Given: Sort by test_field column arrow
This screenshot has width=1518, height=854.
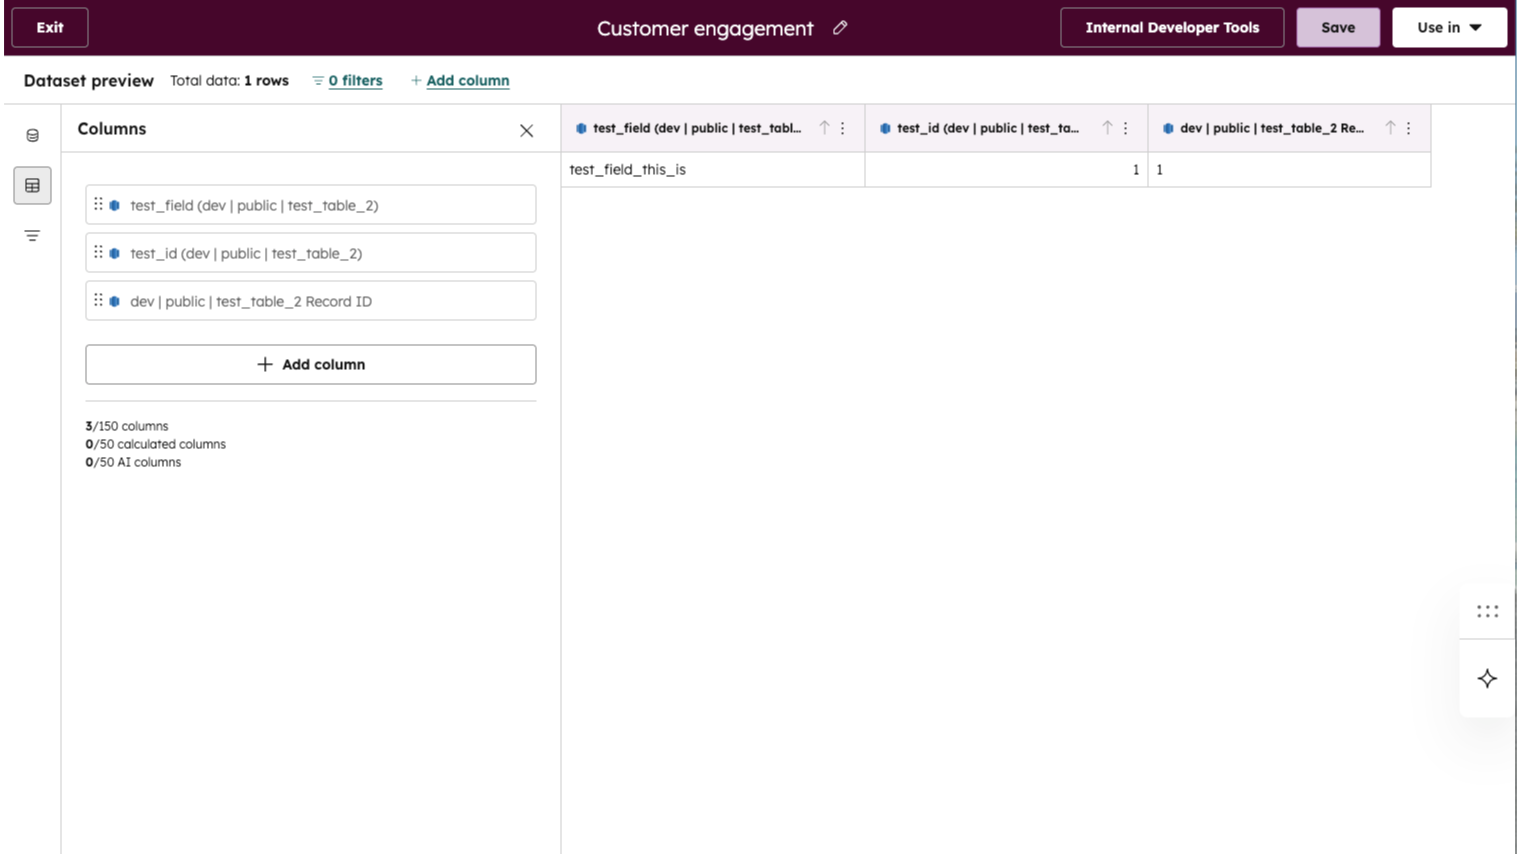Looking at the screenshot, I should (x=824, y=128).
